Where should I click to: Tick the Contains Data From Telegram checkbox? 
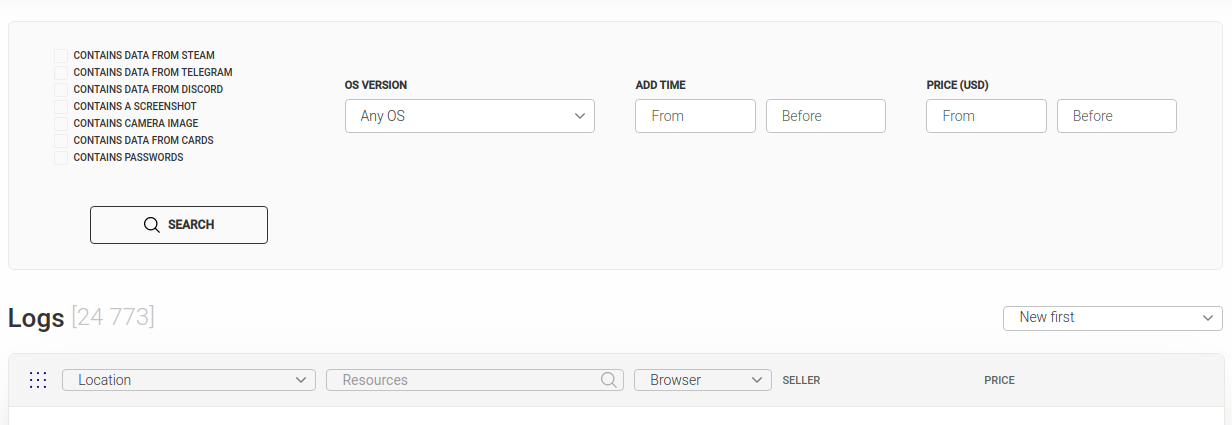[61, 73]
